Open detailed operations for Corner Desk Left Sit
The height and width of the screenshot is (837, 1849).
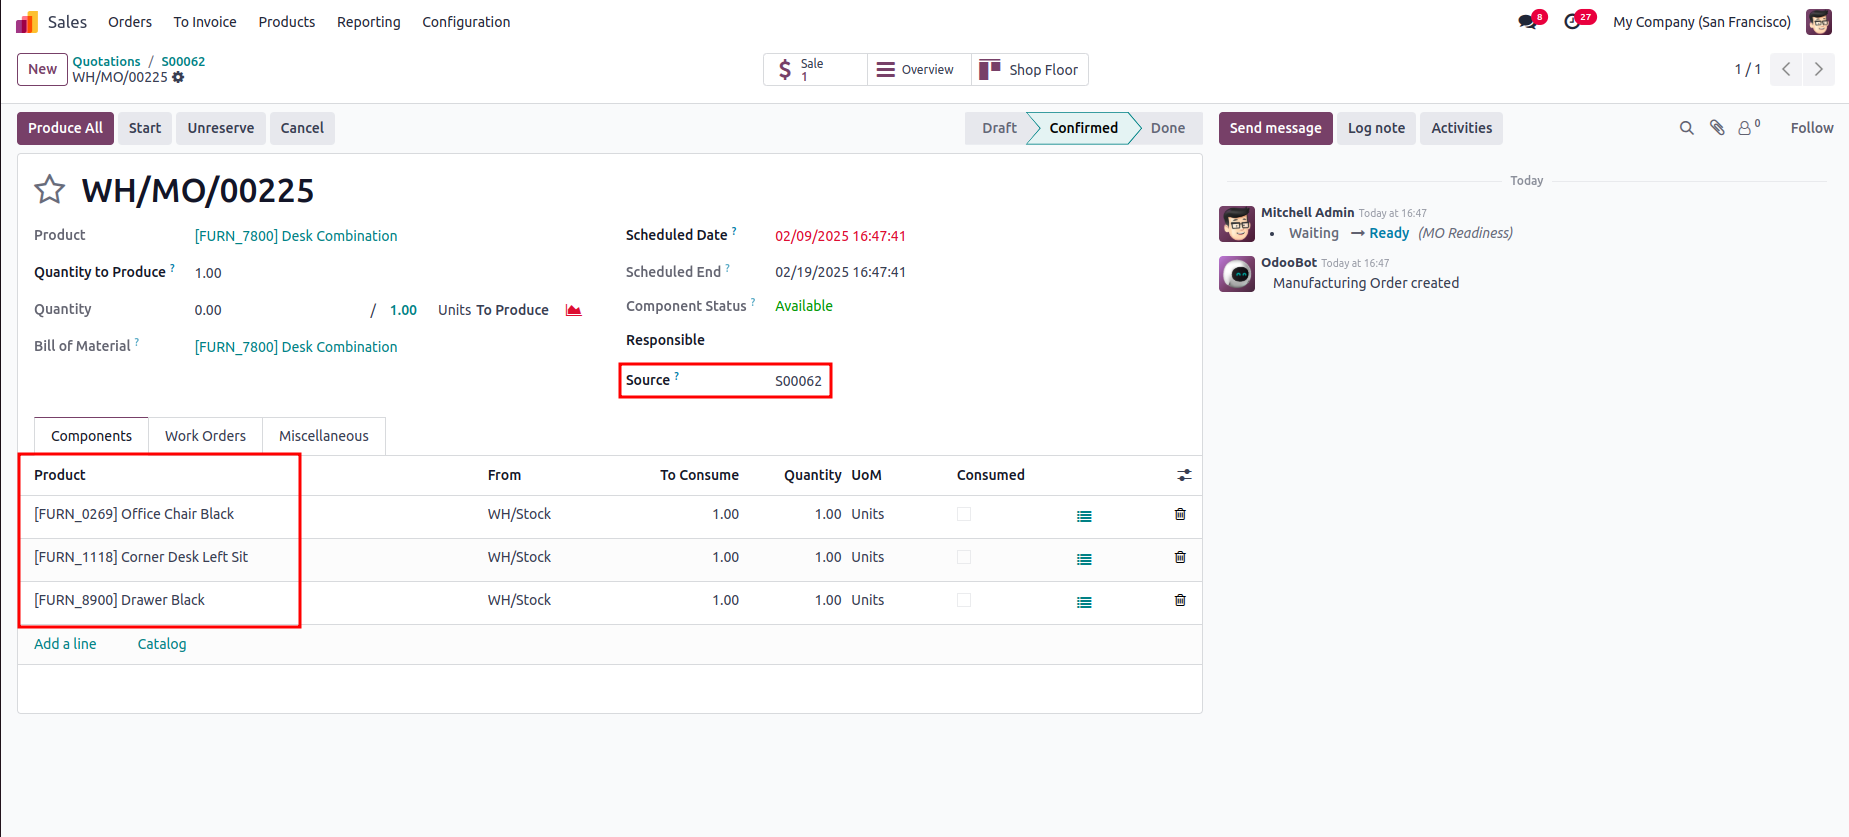pyautogui.click(x=1084, y=559)
